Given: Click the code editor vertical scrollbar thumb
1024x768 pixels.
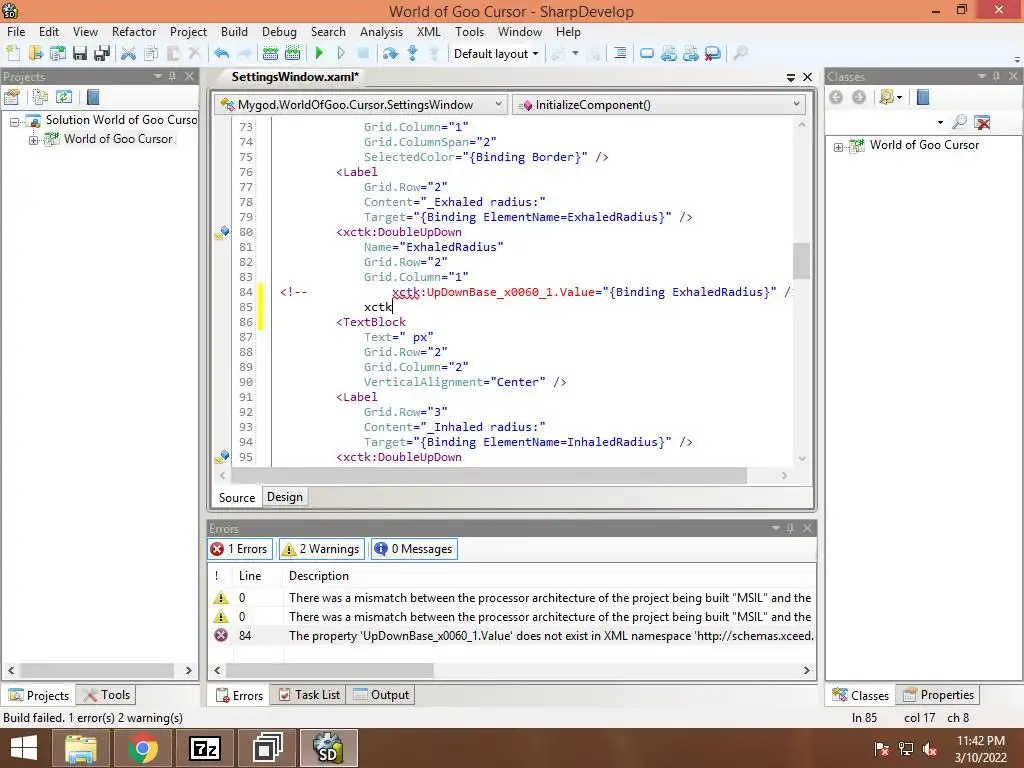Looking at the screenshot, I should tap(801, 261).
